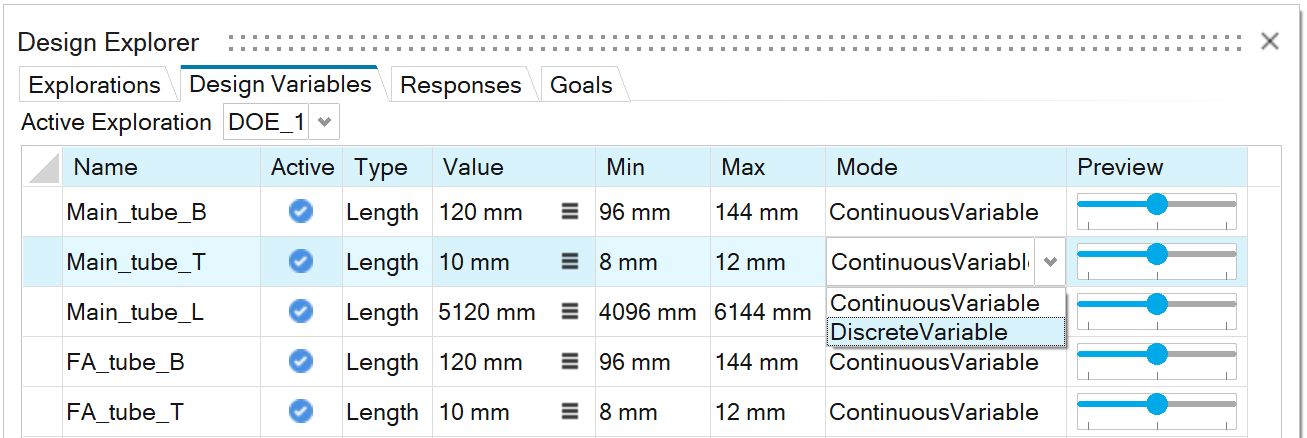Click the hamburger icon in Main_tube_T row
1307x438 pixels.
click(570, 262)
